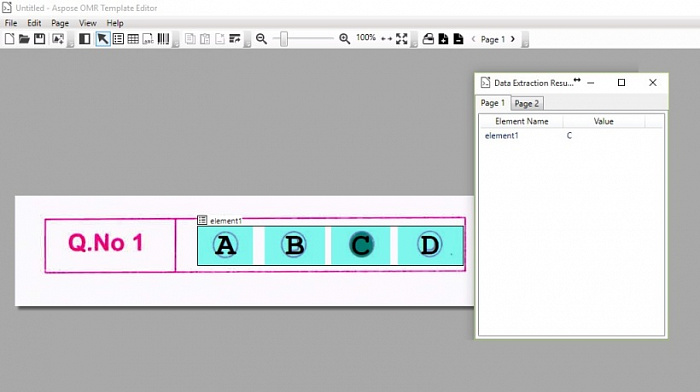This screenshot has height=392, width=700.
Task: Click the Copy element icon
Action: pyautogui.click(x=190, y=39)
